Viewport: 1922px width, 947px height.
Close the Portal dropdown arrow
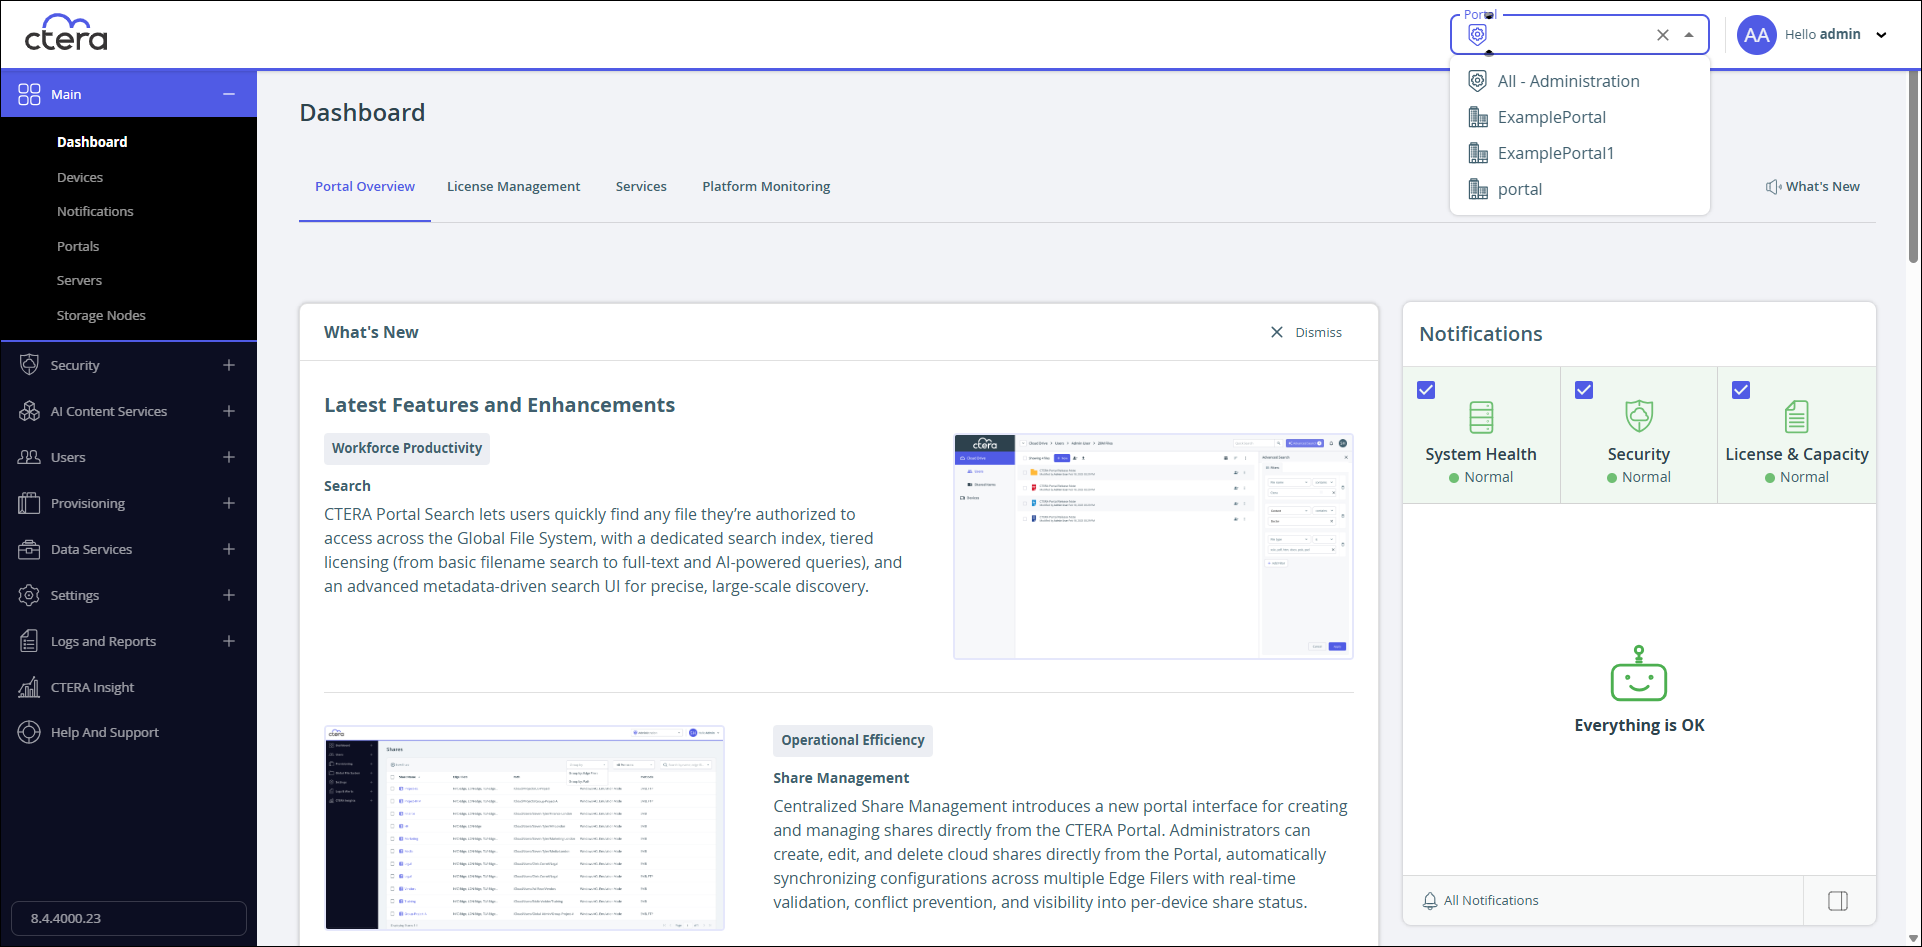[x=1689, y=35]
